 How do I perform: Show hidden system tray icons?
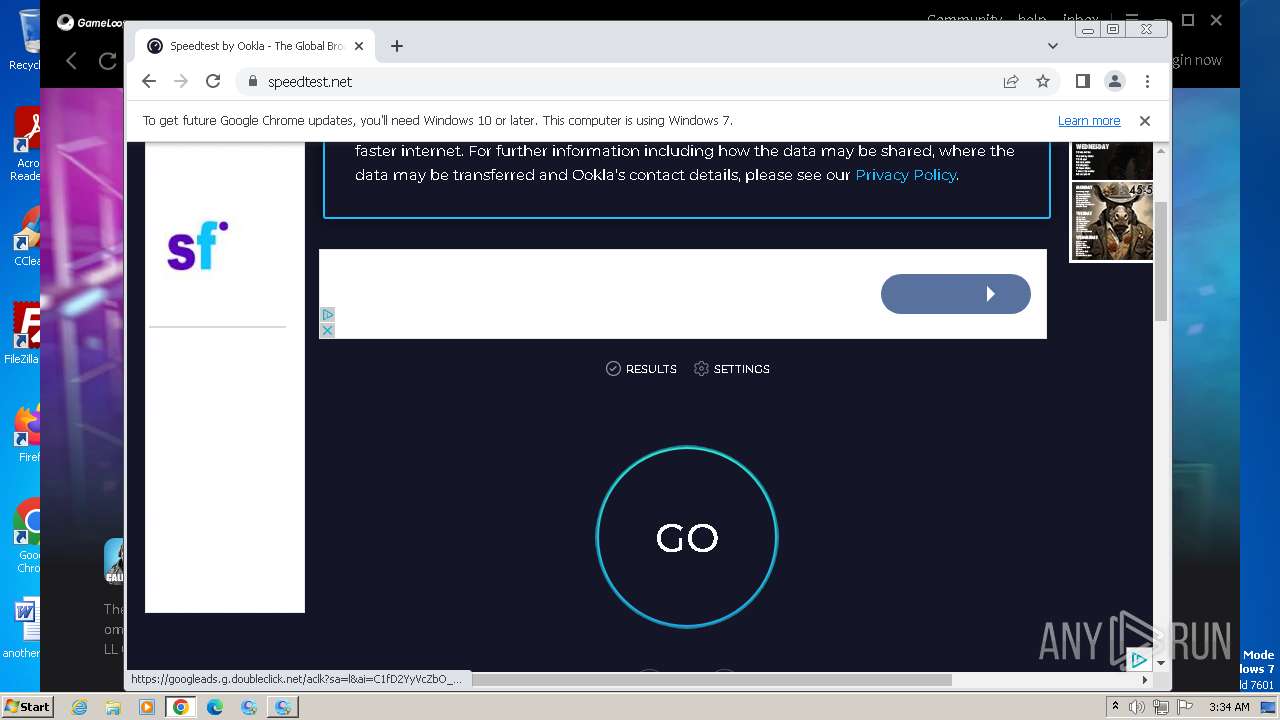(x=1115, y=707)
